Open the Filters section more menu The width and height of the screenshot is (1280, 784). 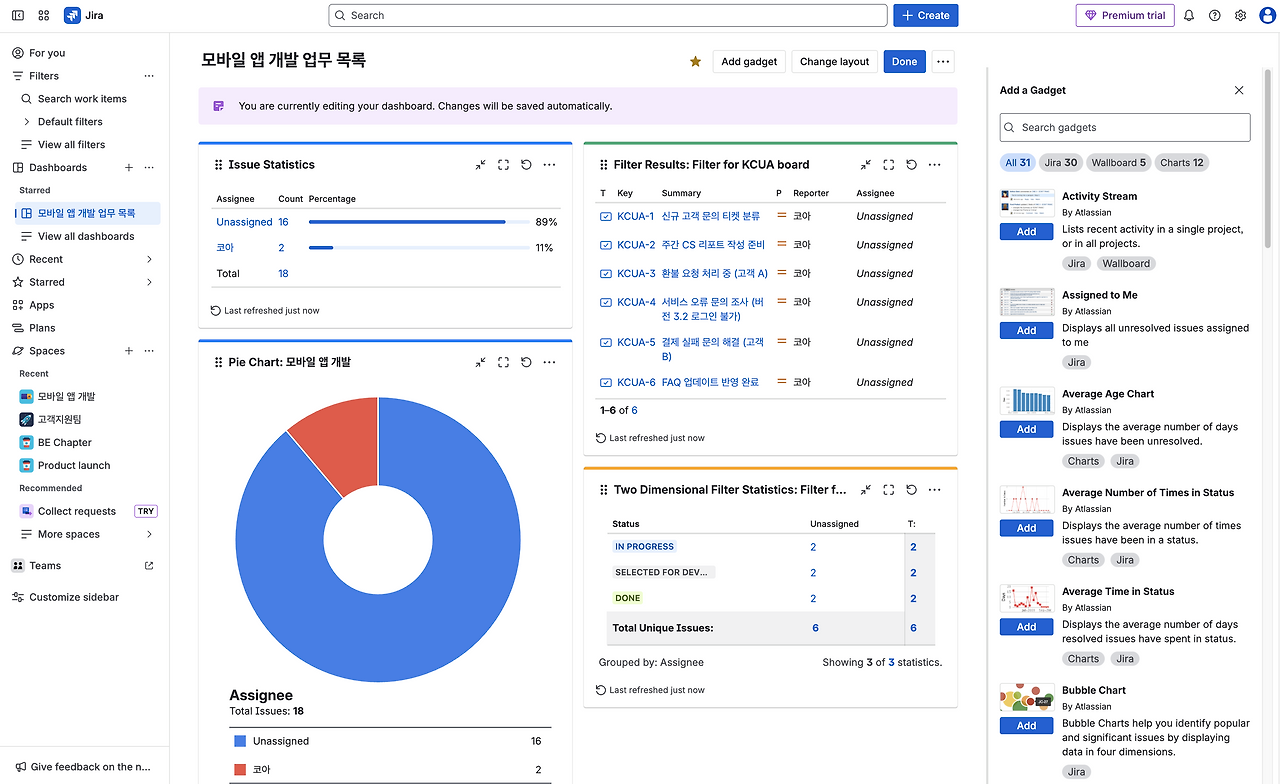coord(149,76)
